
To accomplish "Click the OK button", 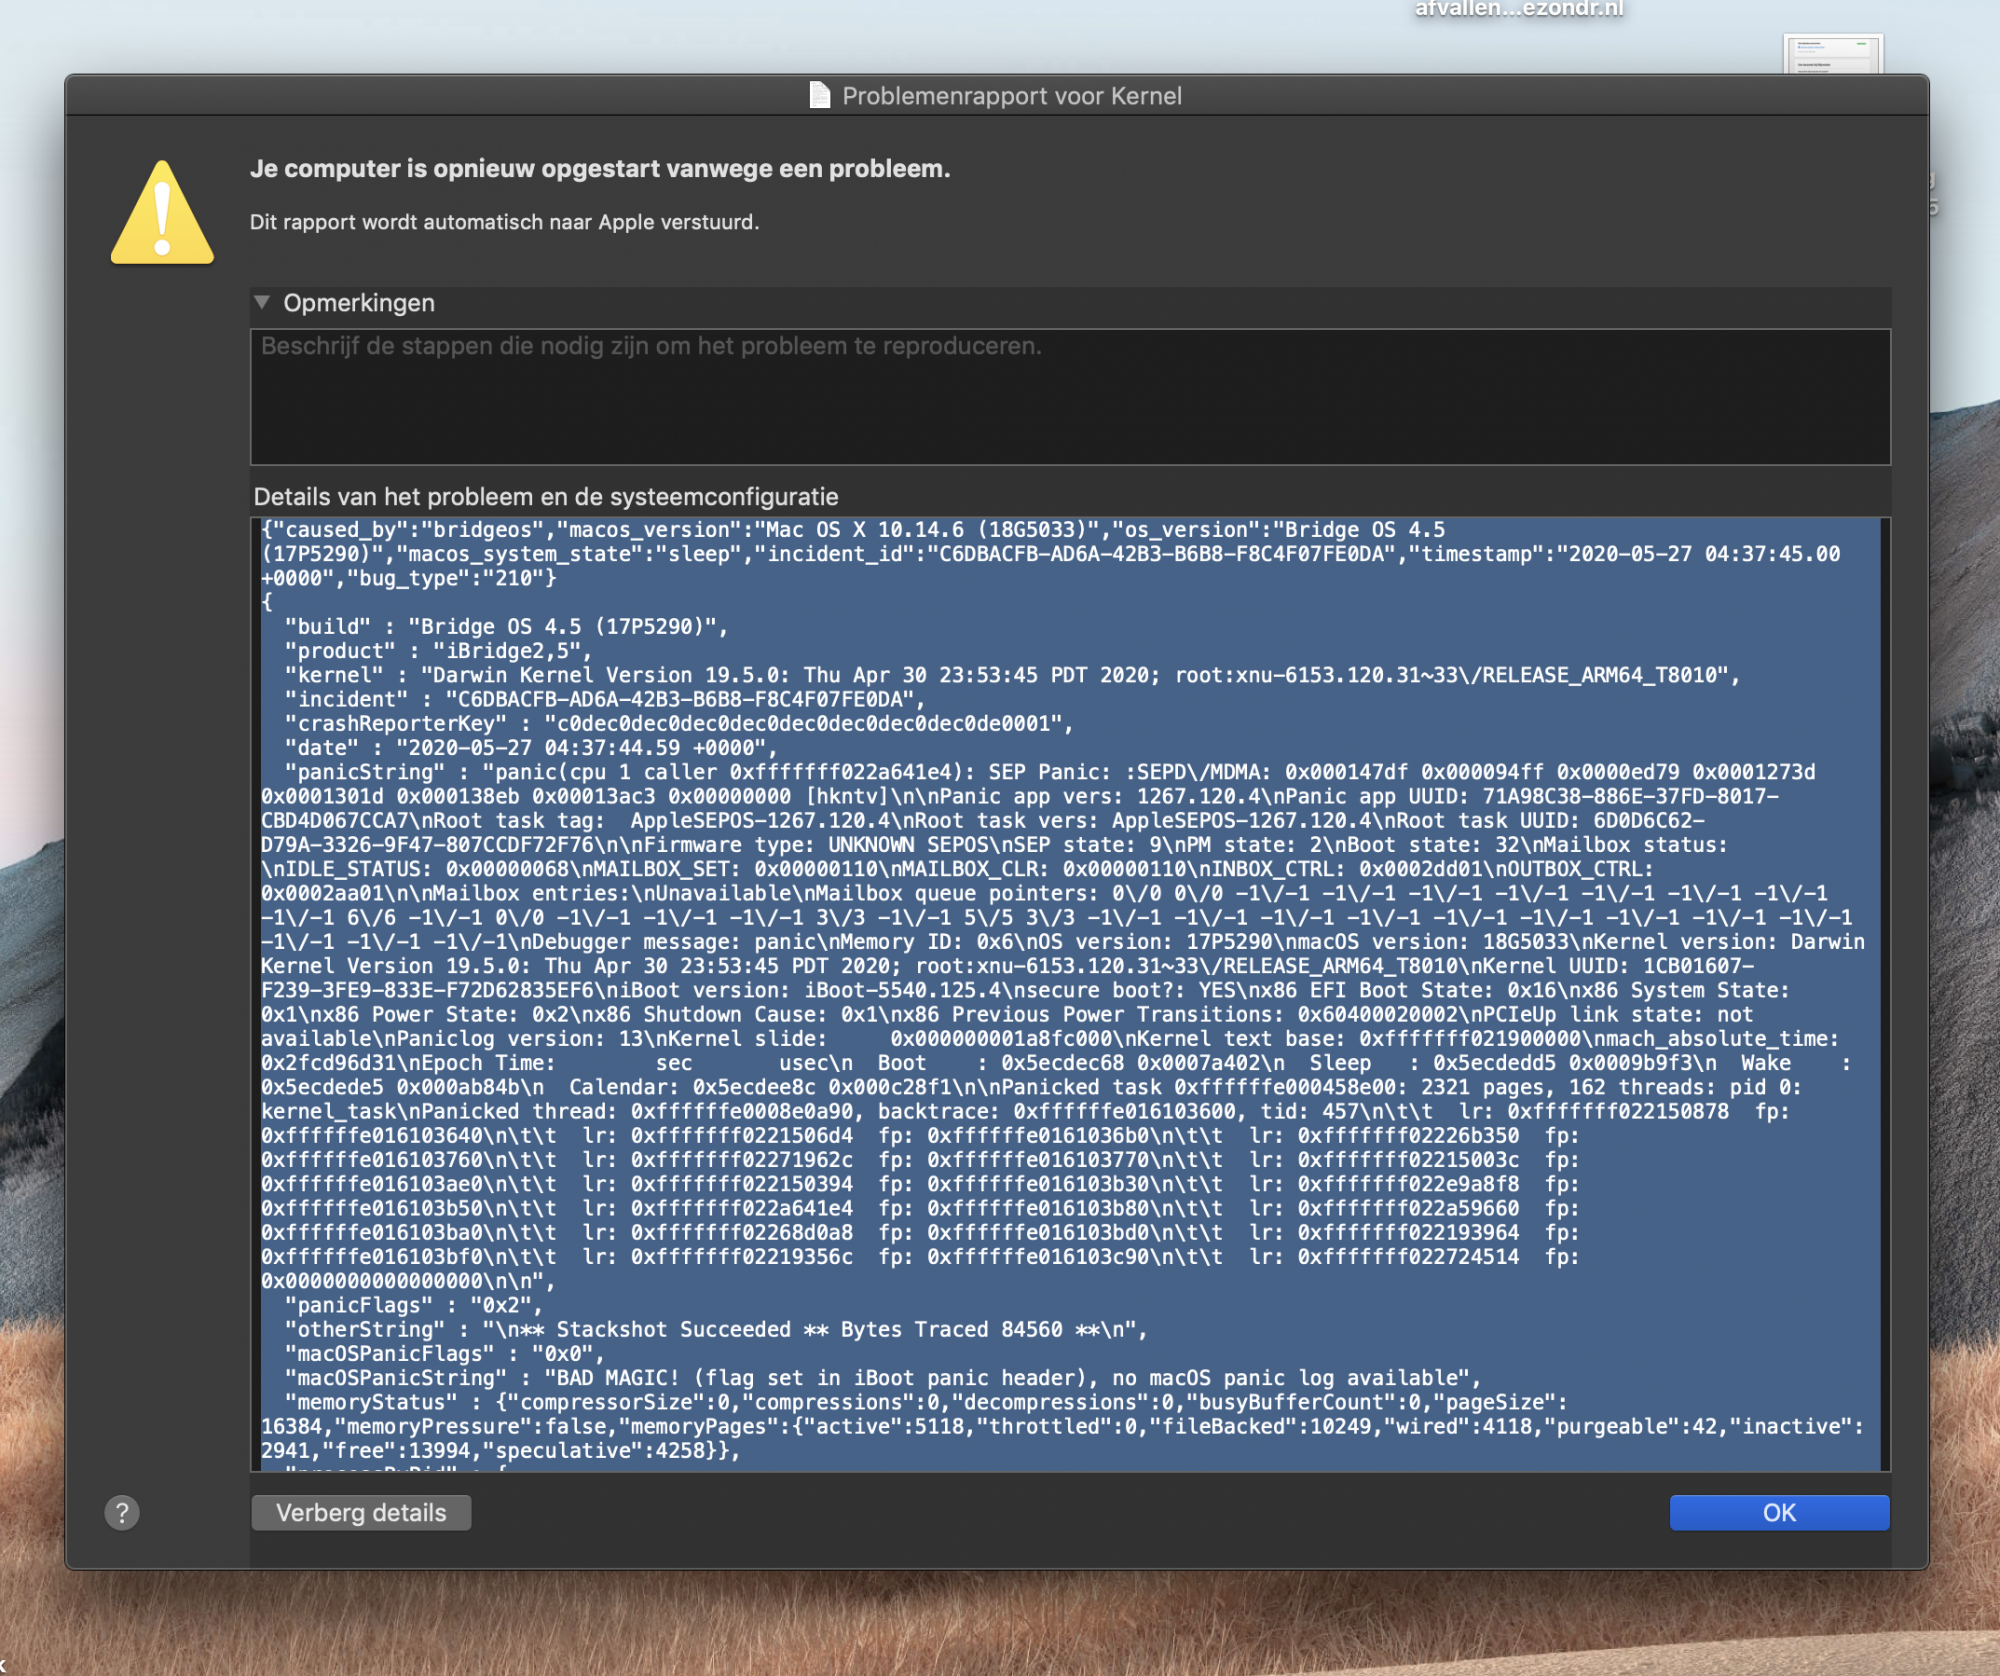I will (1779, 1512).
